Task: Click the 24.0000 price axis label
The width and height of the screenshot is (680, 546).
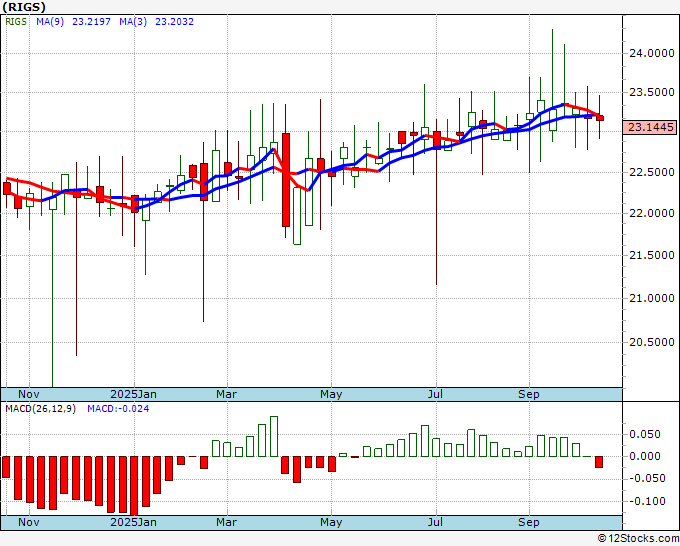Action: [652, 53]
